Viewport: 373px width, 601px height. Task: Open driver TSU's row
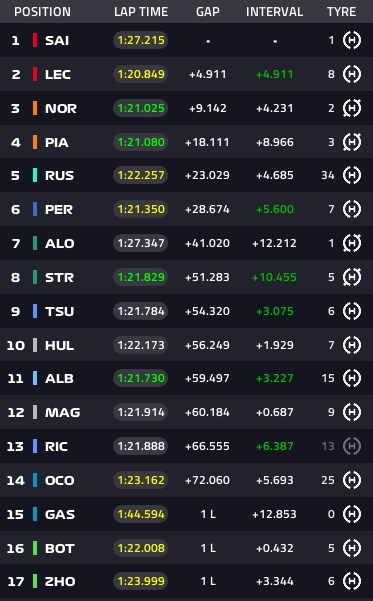186,311
